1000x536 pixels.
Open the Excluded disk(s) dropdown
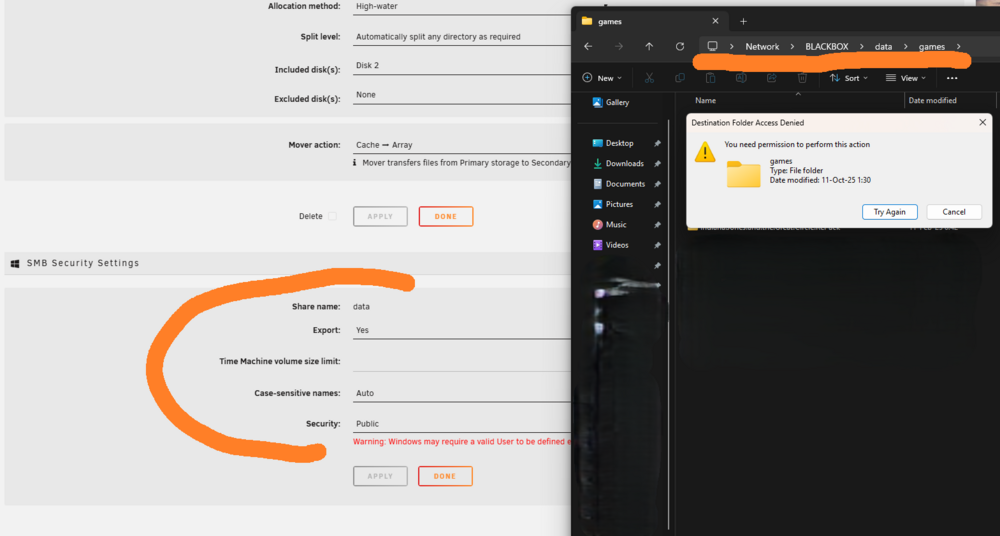(x=462, y=95)
